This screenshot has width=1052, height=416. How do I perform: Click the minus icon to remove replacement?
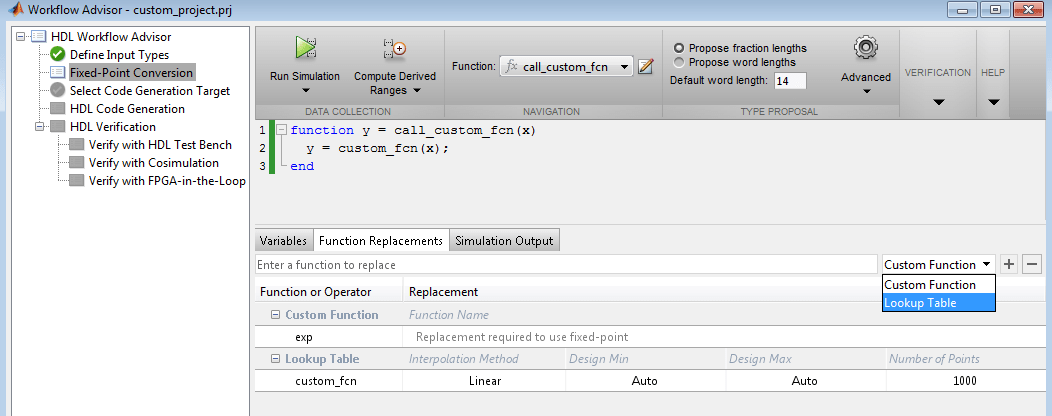point(1032,264)
